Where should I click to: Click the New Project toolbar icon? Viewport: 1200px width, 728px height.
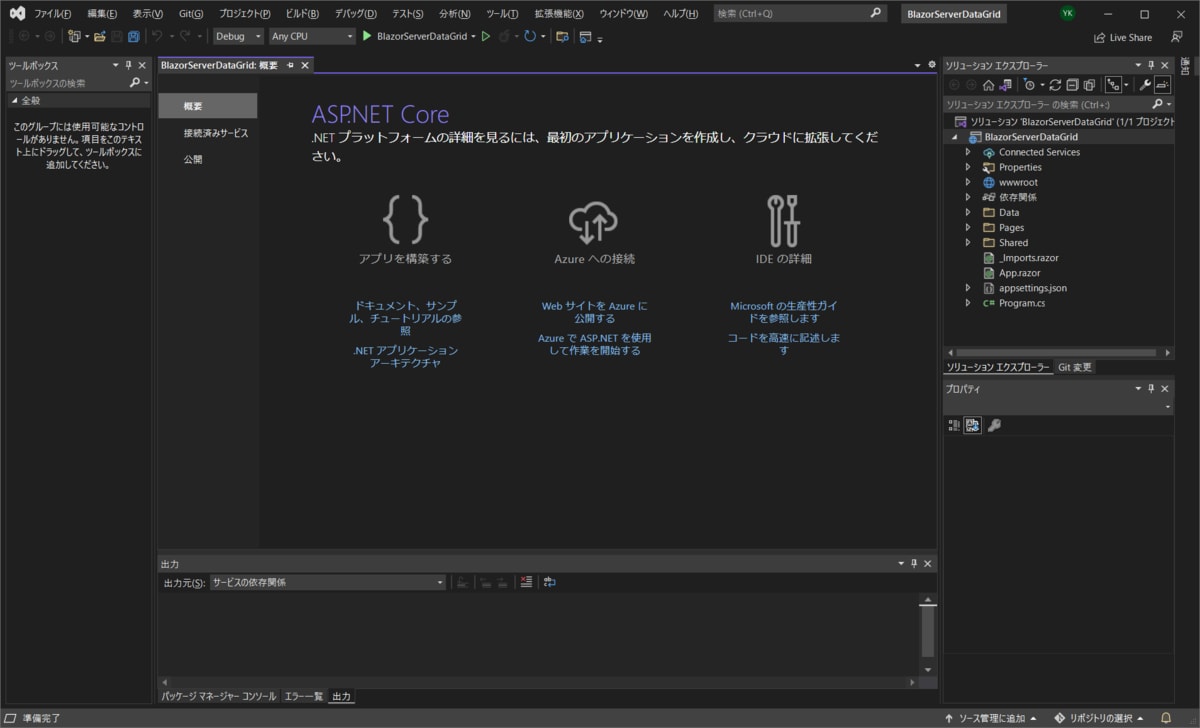coord(74,36)
